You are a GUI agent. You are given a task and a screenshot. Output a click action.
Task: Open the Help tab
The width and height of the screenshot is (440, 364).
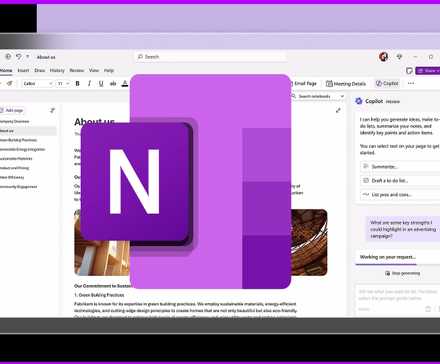click(x=109, y=70)
